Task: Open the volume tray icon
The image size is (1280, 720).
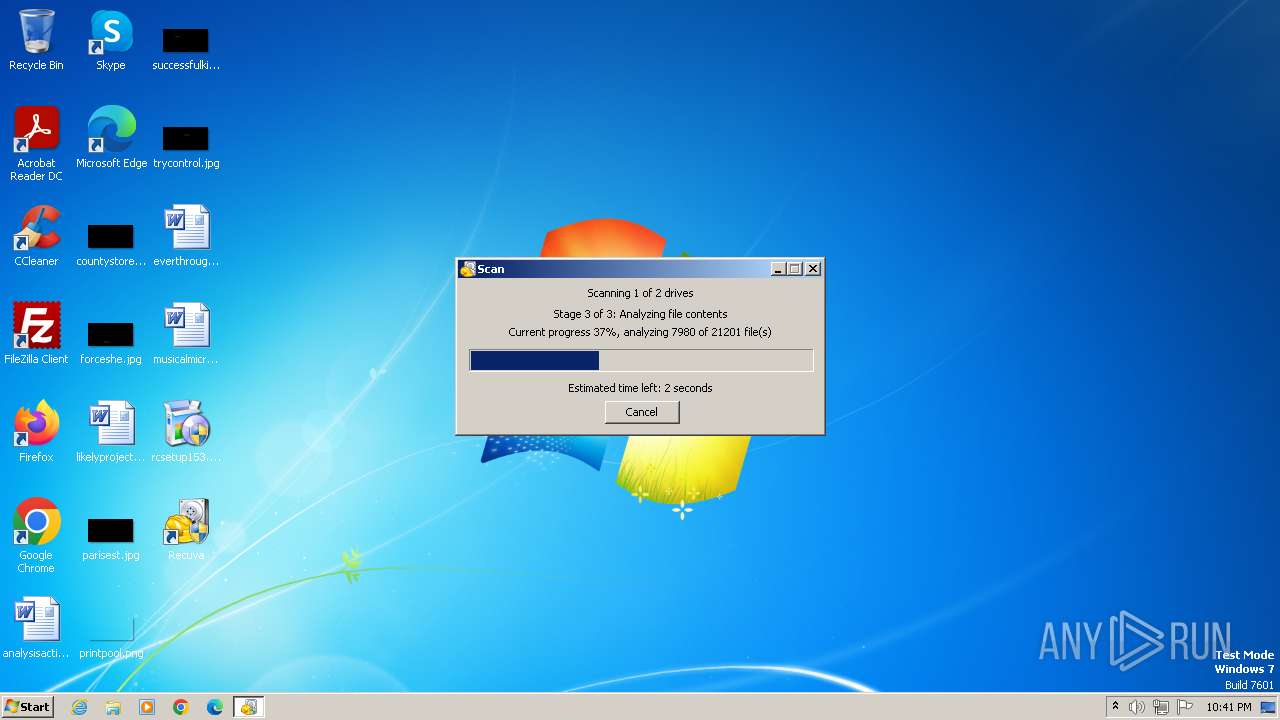Action: coord(1137,707)
